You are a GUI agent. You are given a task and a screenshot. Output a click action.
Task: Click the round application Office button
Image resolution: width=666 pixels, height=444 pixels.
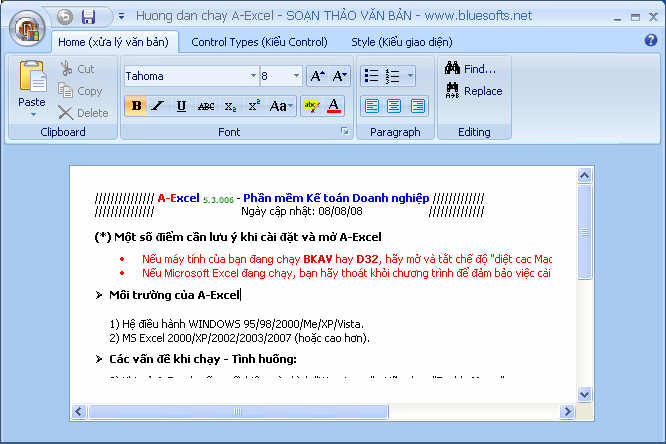(27, 28)
